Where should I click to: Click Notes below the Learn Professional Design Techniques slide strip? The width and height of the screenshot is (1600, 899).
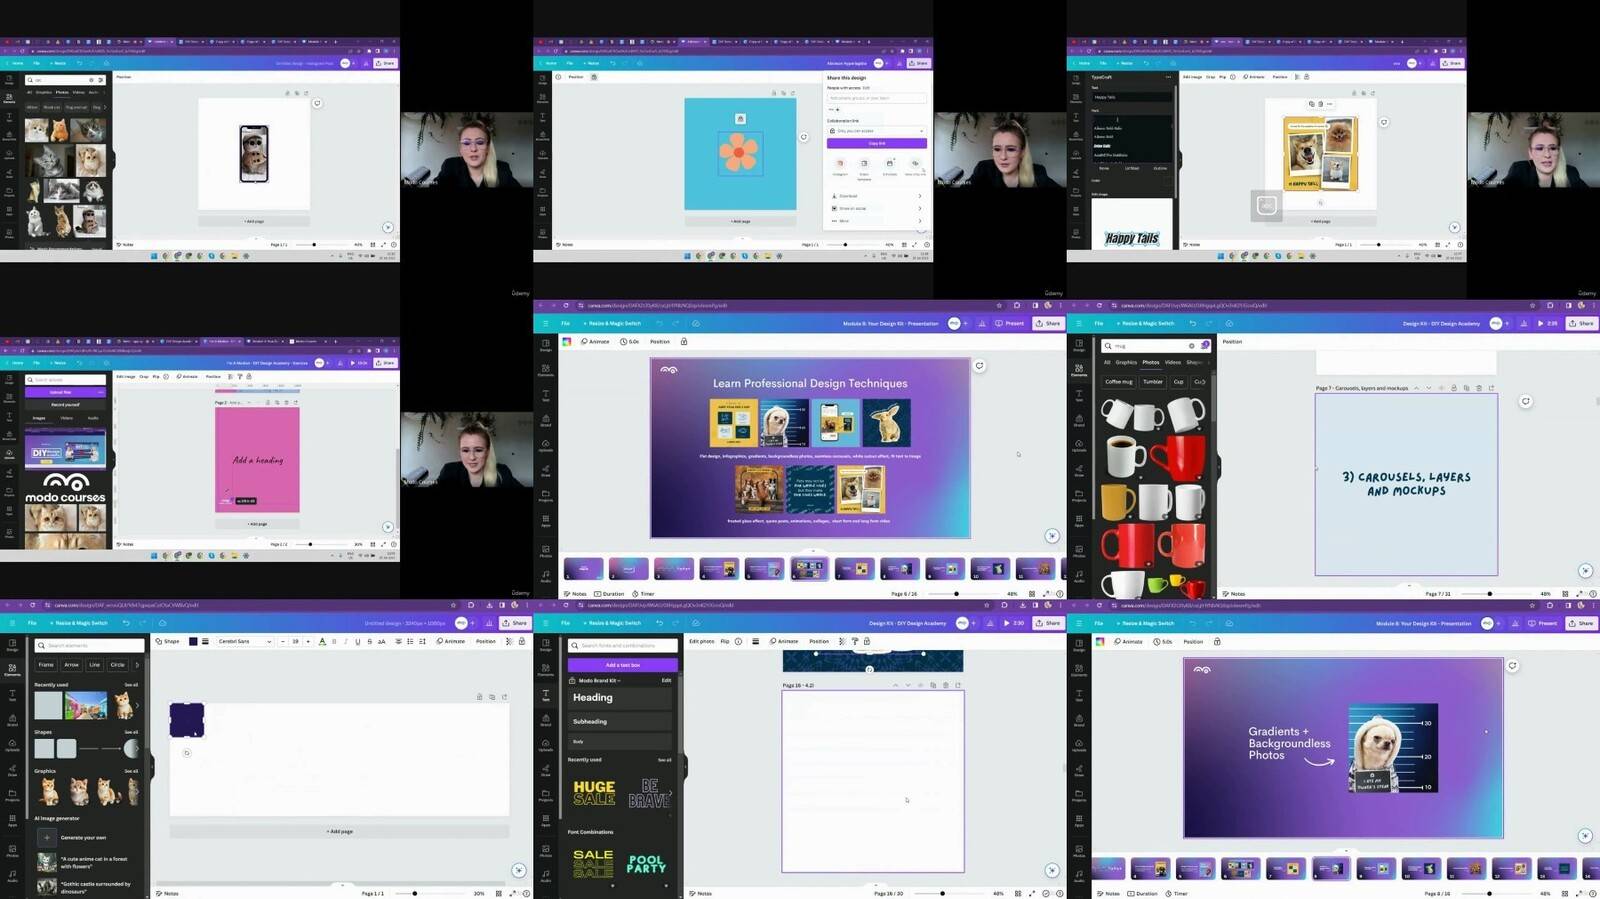click(x=575, y=594)
